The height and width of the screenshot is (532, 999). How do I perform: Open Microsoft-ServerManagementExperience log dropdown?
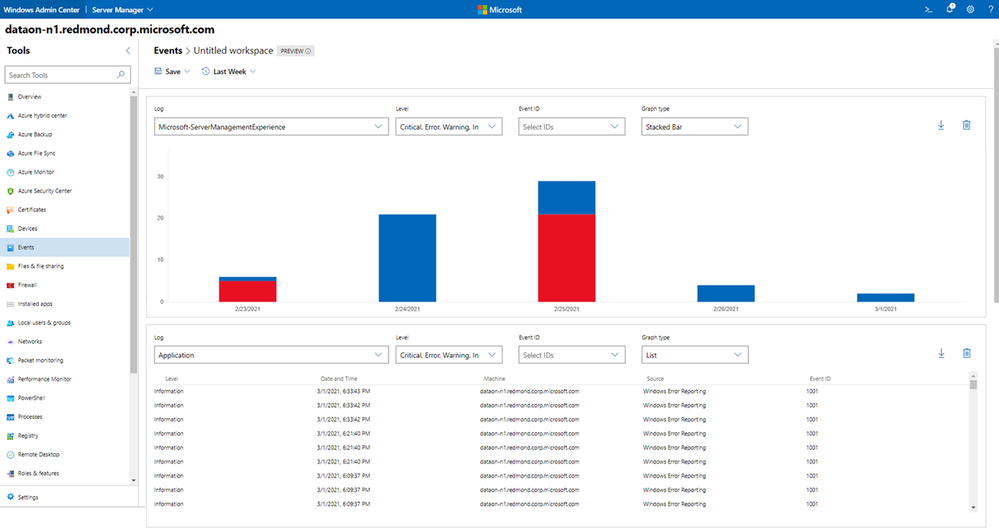271,127
